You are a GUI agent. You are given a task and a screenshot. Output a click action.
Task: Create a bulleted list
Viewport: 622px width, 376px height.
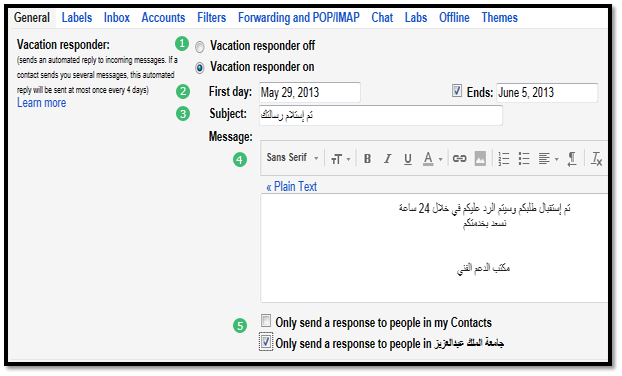point(524,159)
